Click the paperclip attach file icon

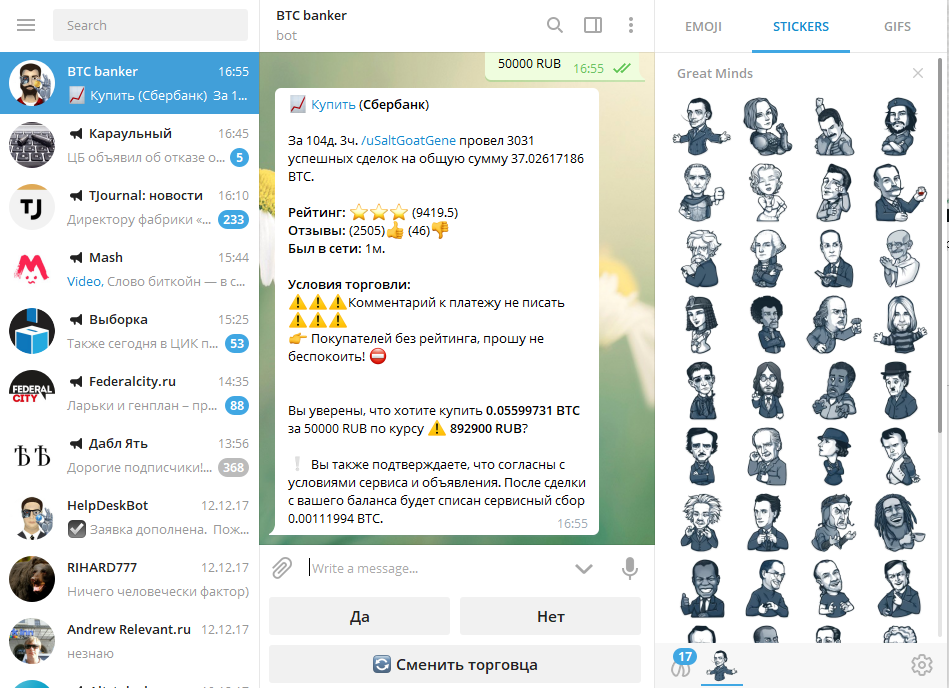tap(282, 568)
